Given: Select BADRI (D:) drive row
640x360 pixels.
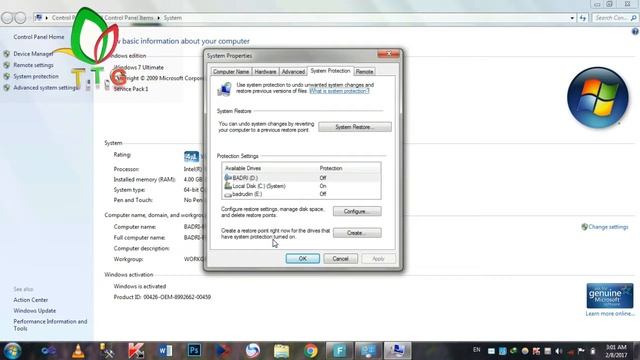Looking at the screenshot, I should point(301,178).
